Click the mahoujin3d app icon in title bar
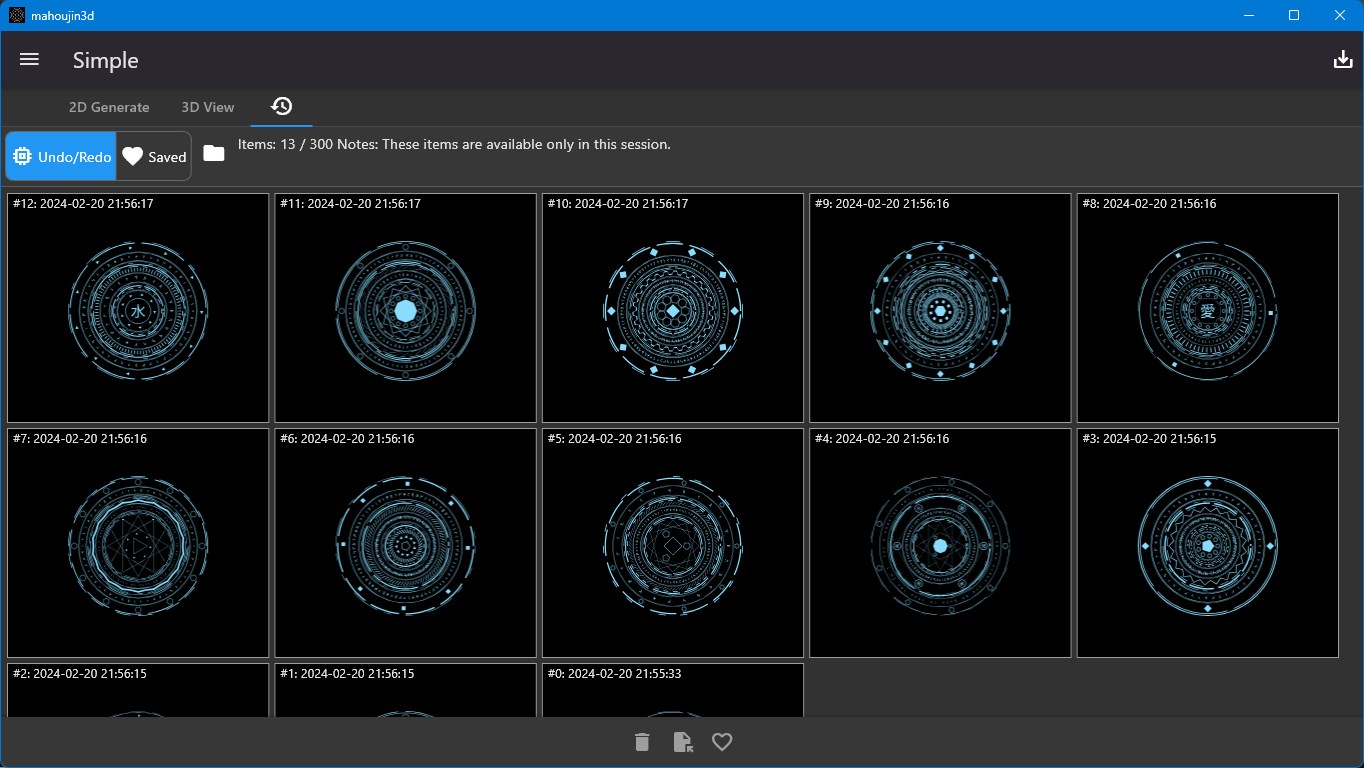1364x768 pixels. 17,15
